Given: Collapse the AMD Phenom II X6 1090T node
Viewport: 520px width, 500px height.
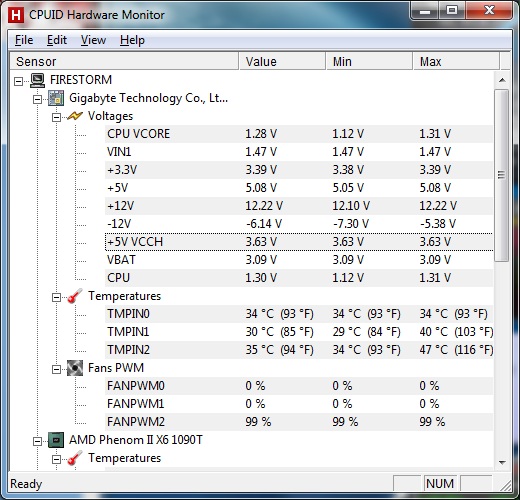Looking at the screenshot, I should (x=38, y=441).
